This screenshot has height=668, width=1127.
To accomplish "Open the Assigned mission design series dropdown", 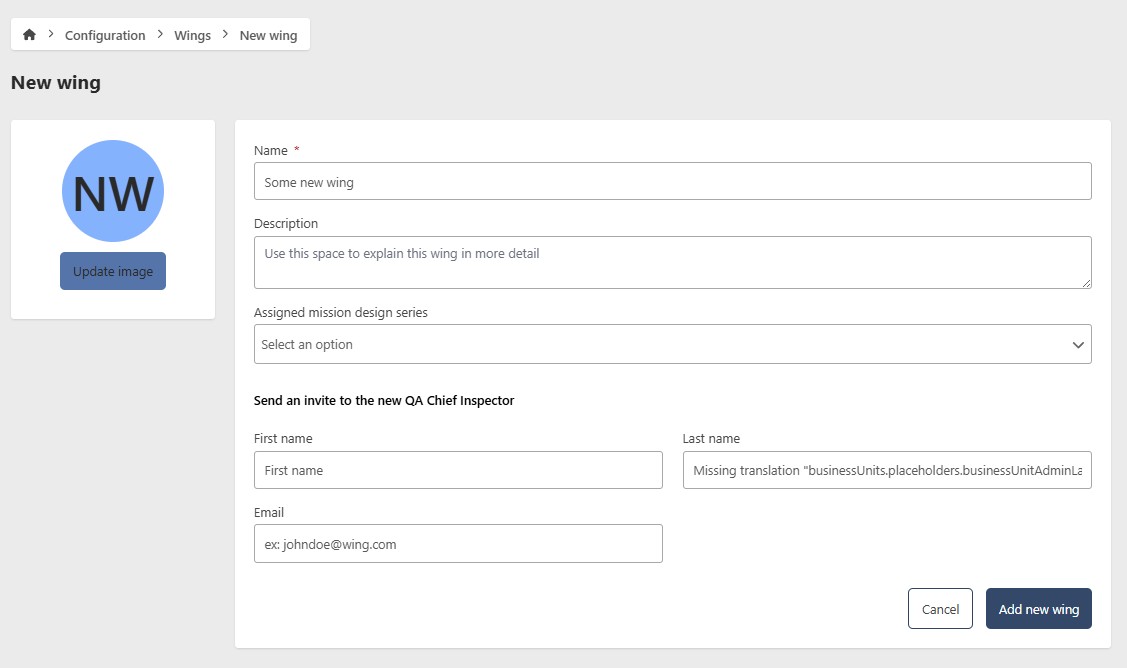I will coord(672,344).
